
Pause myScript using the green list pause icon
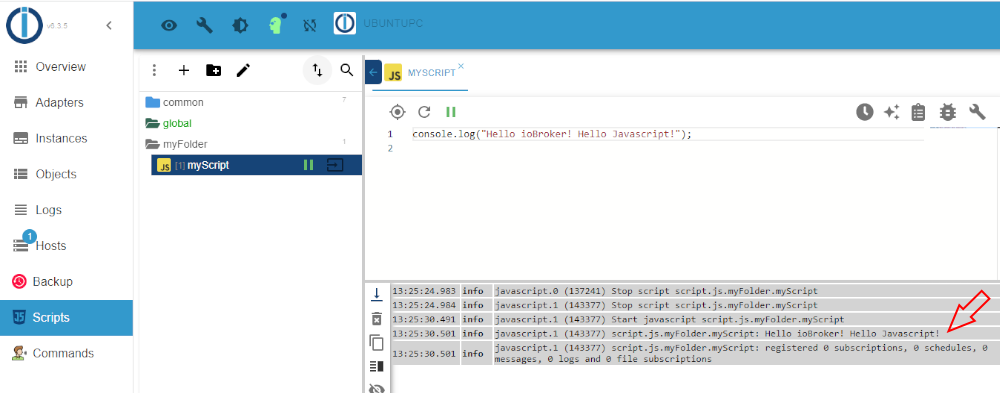pos(309,165)
